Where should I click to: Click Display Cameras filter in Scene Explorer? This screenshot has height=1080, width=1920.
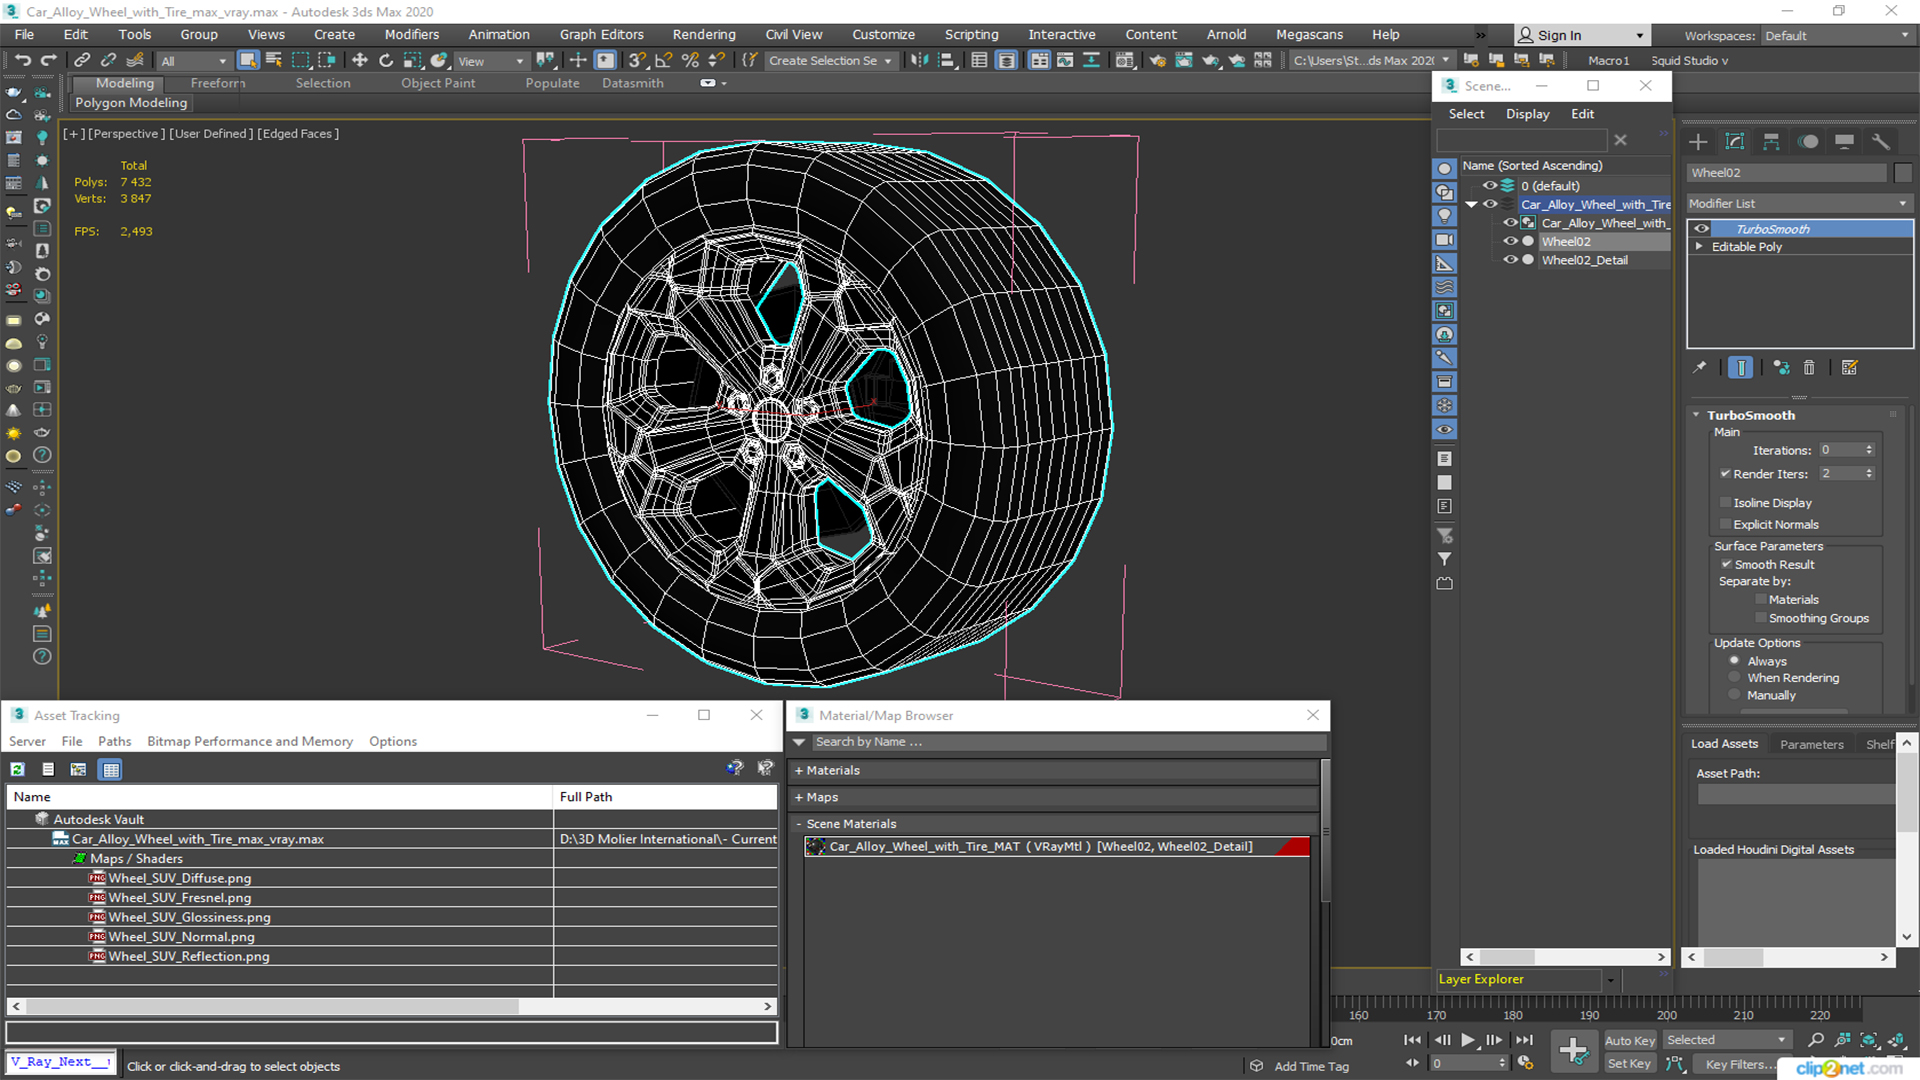tap(1444, 239)
